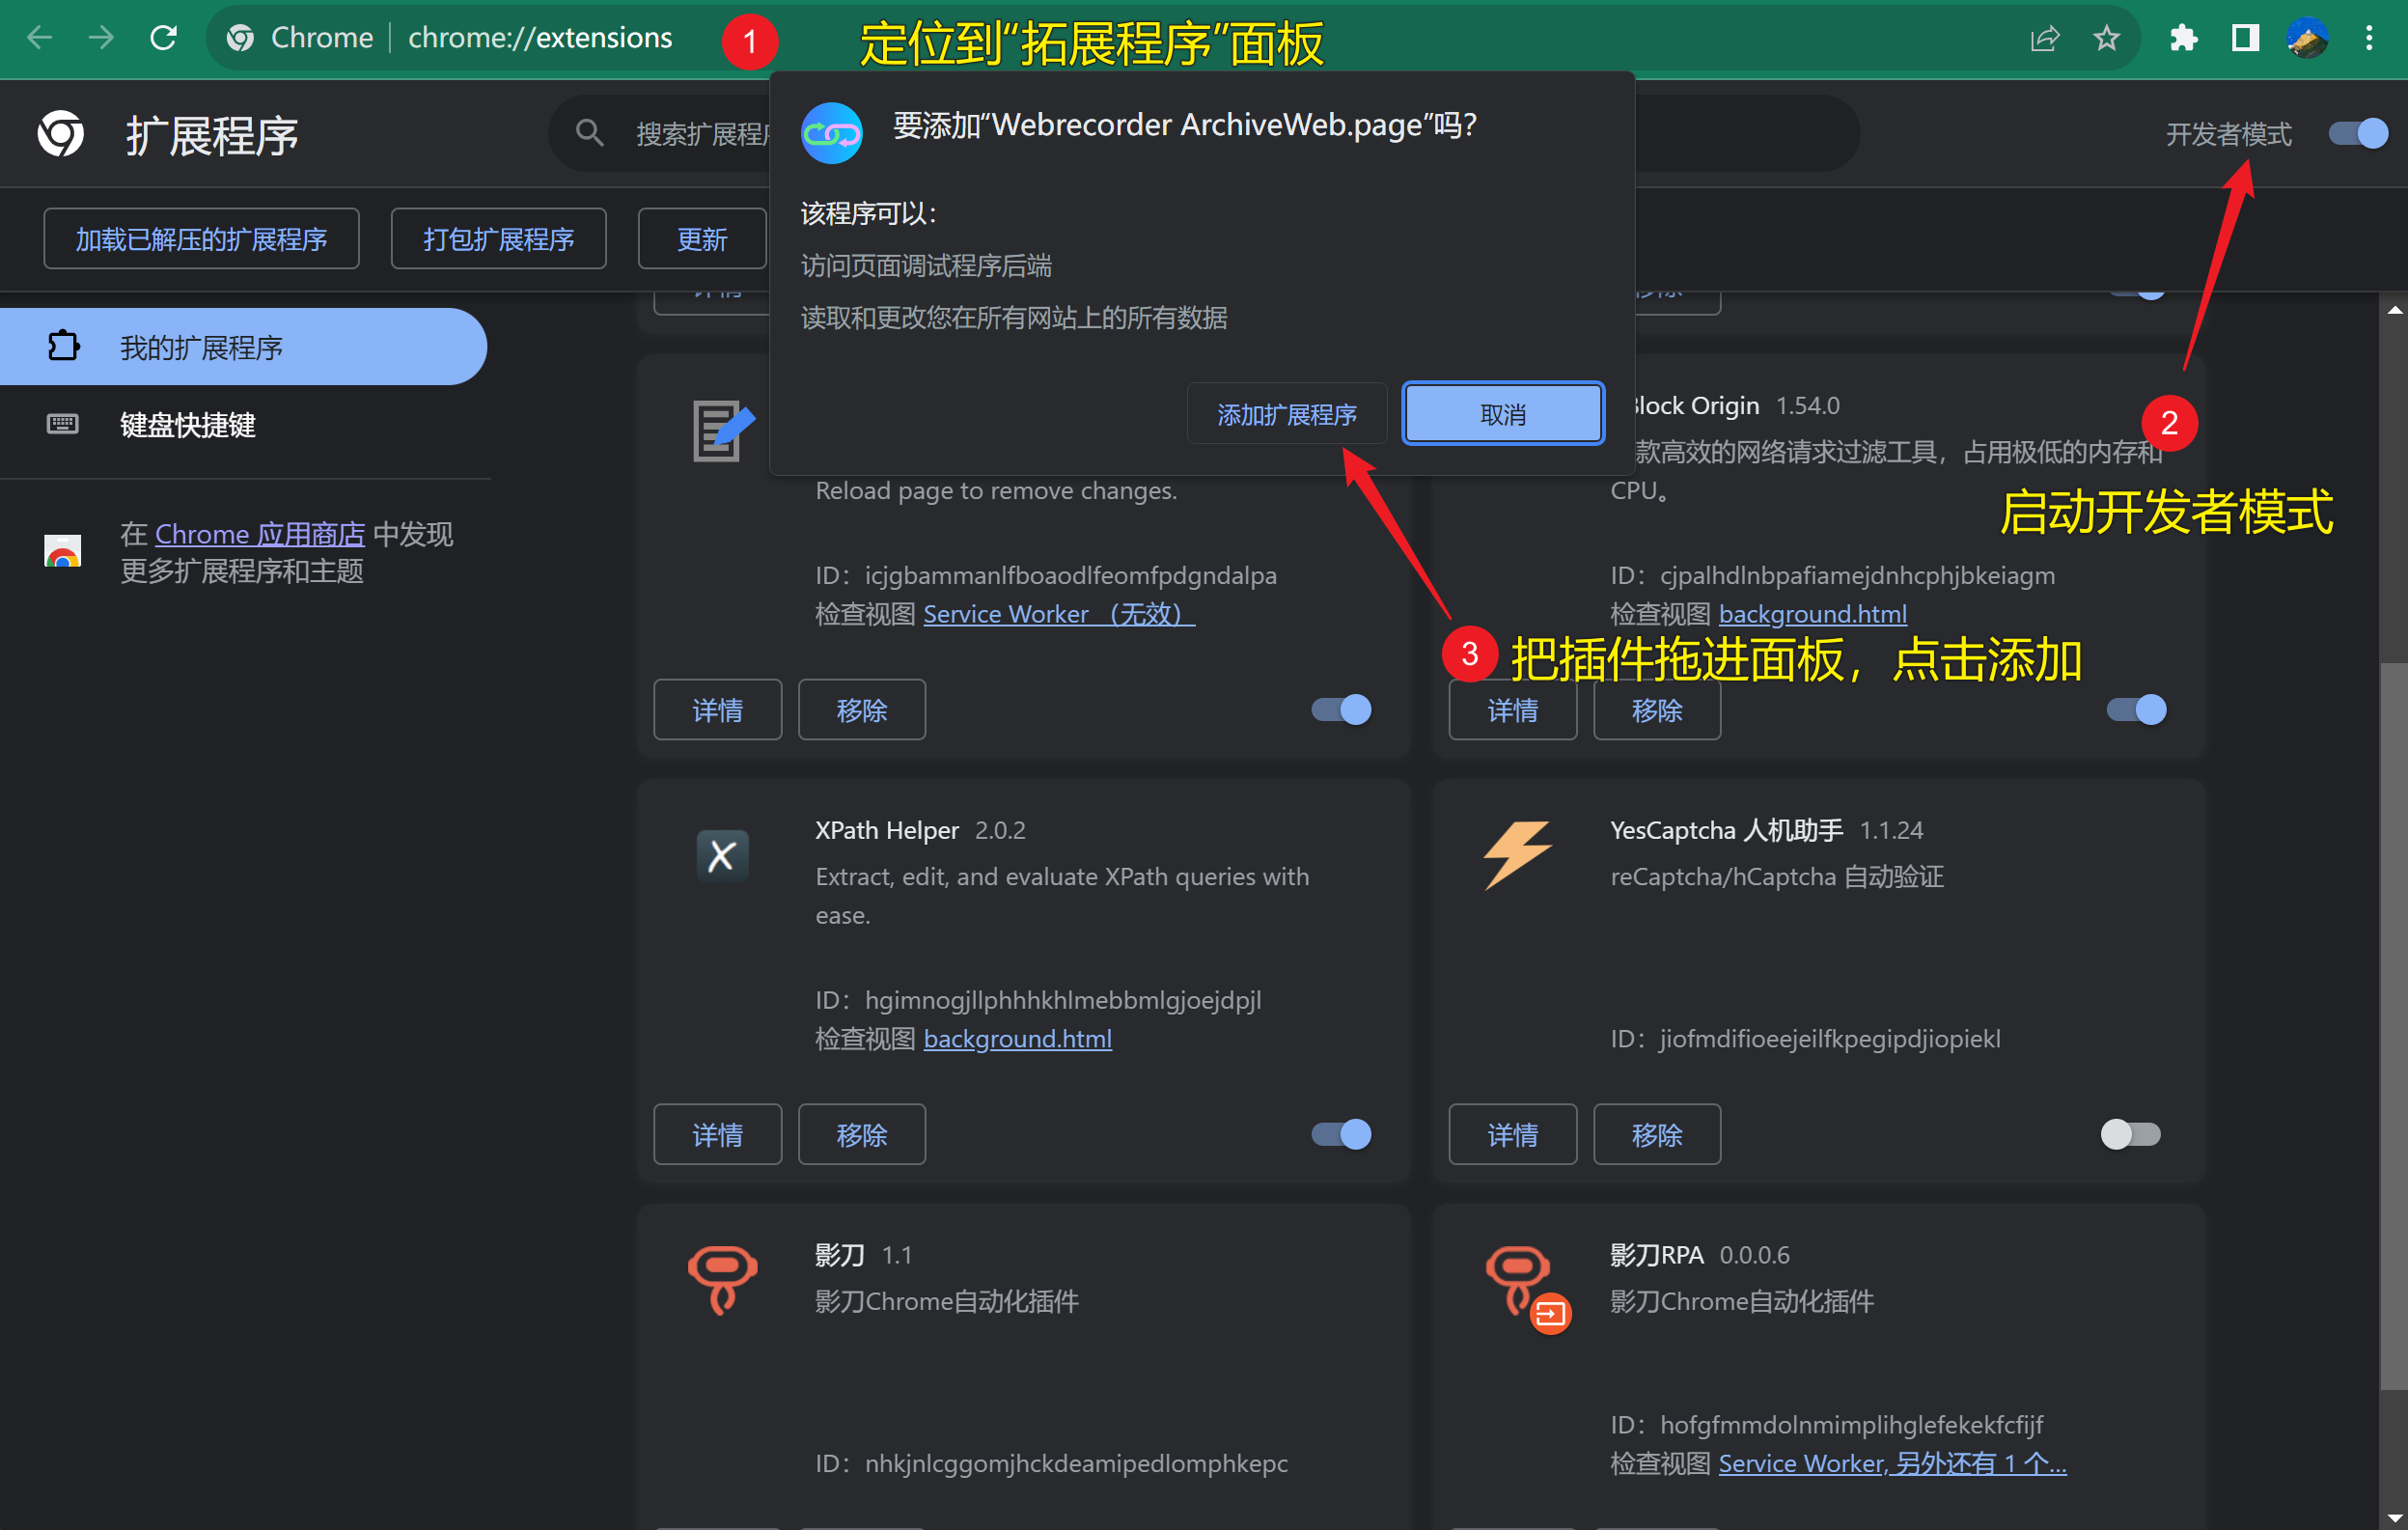Open Chrome three-dot menu
Viewport: 2408px width, 1530px height.
tap(2368, 38)
